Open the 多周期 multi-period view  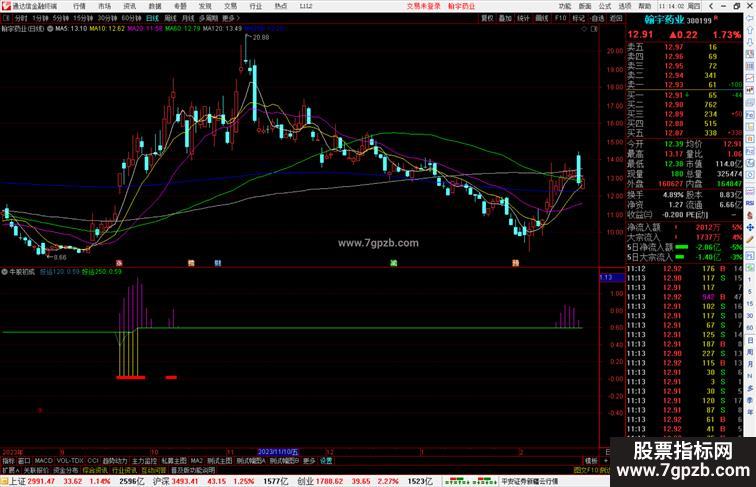click(208, 18)
